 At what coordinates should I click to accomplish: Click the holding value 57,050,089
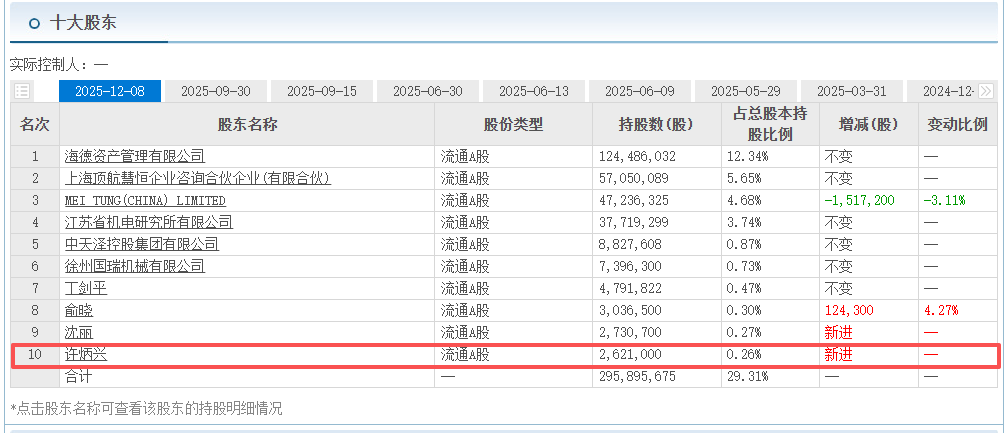tap(634, 178)
